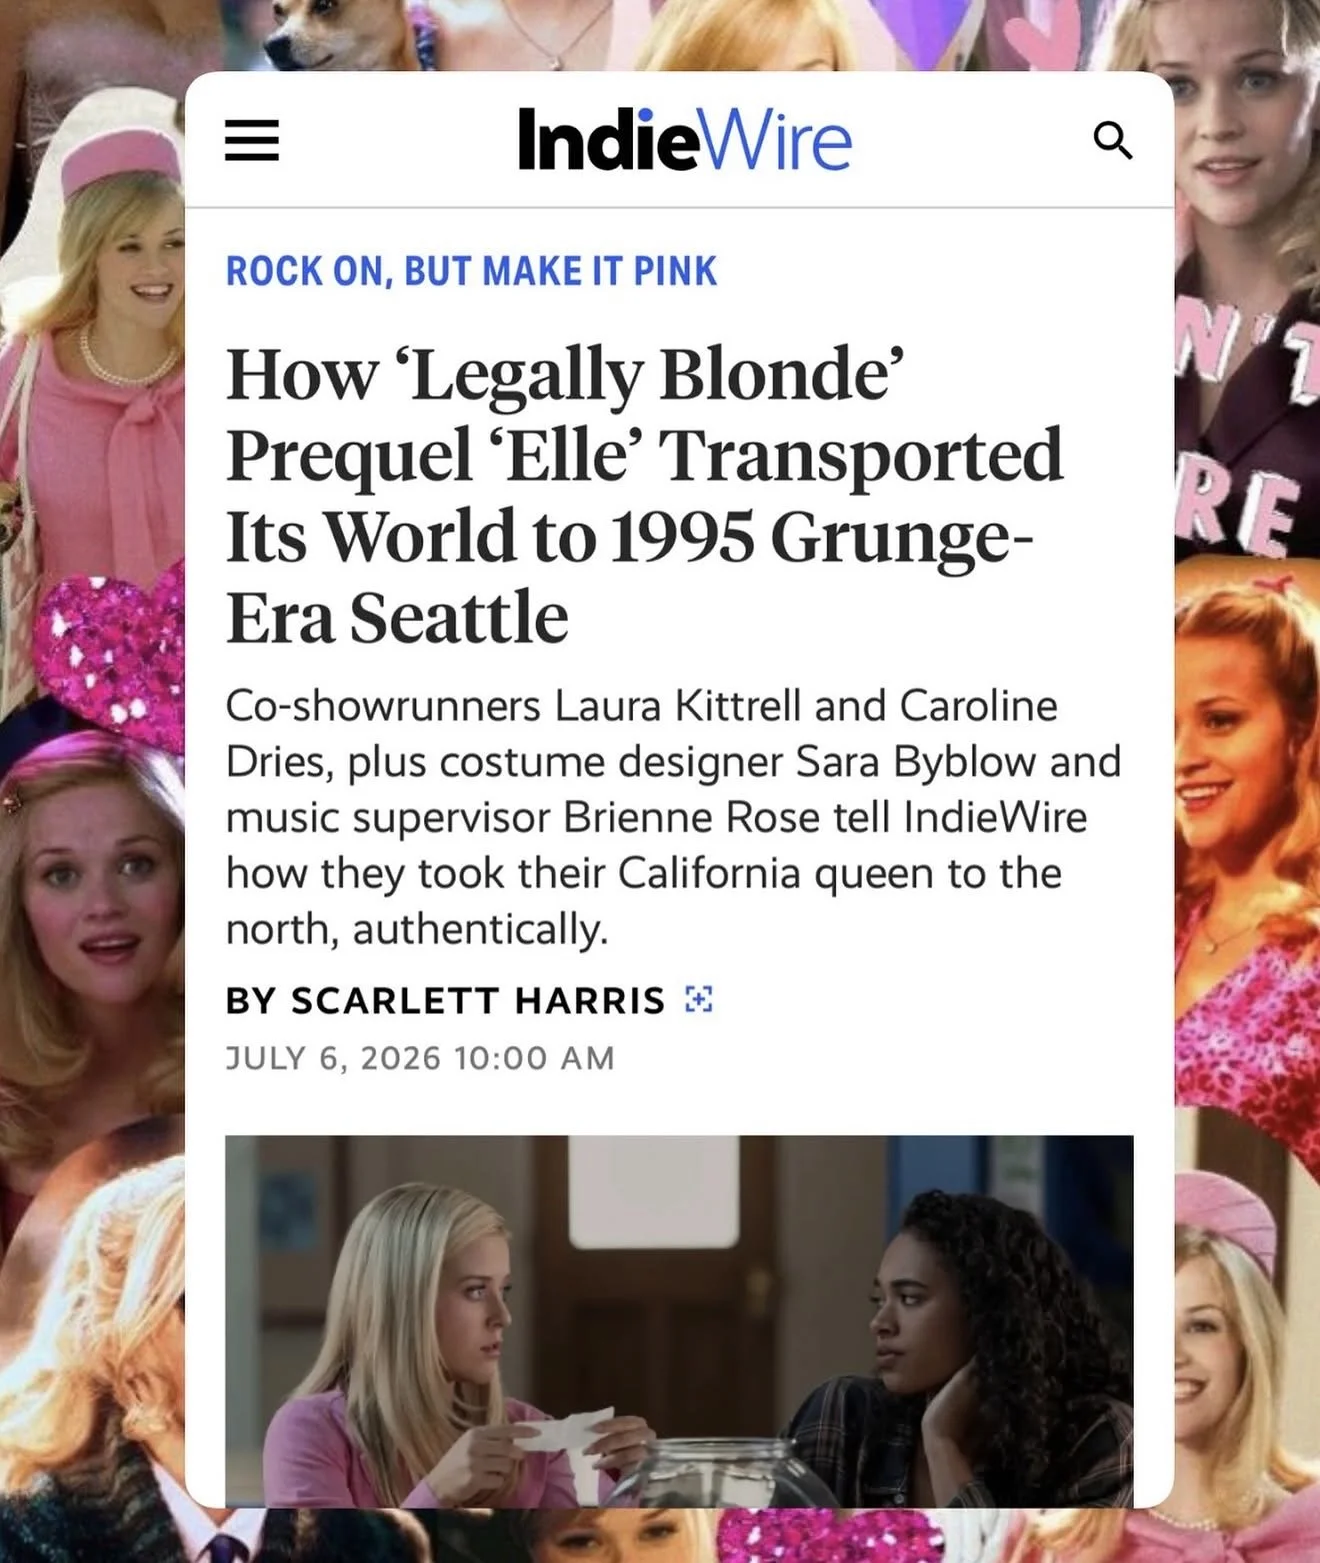
Task: Select the article subheading about co-showrunners
Action: [x=673, y=817]
